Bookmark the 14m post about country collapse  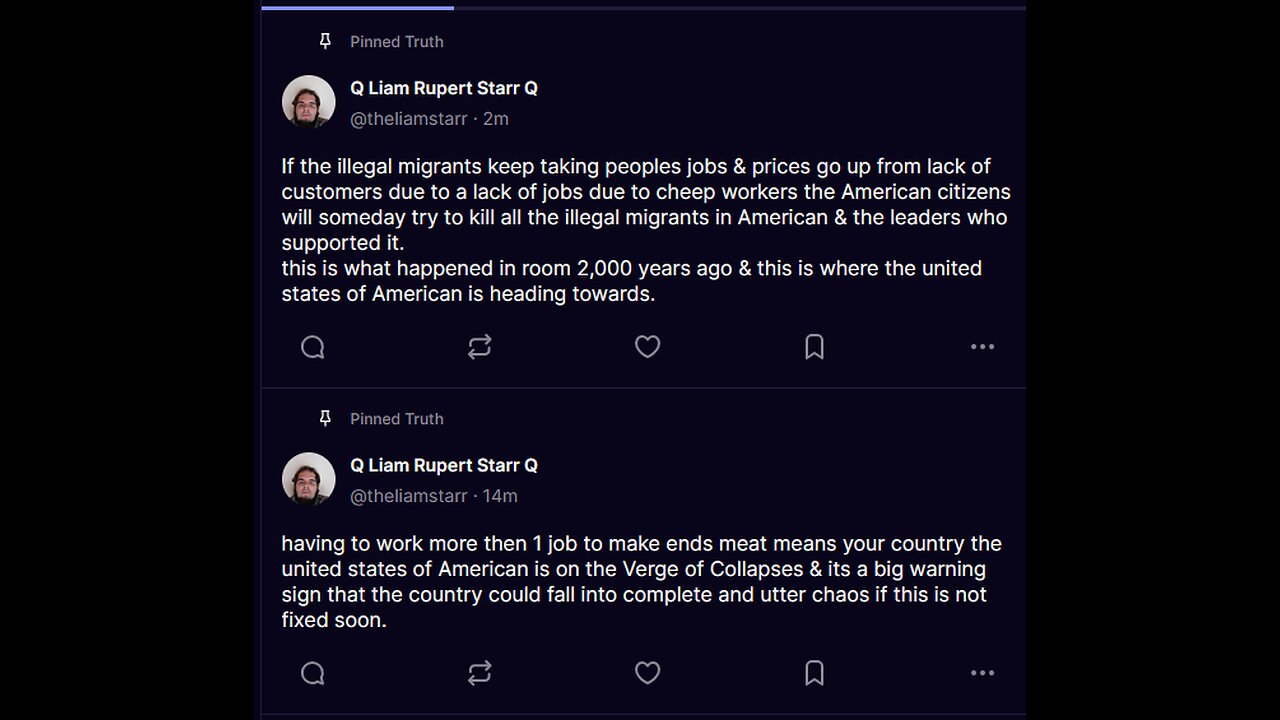coord(814,673)
